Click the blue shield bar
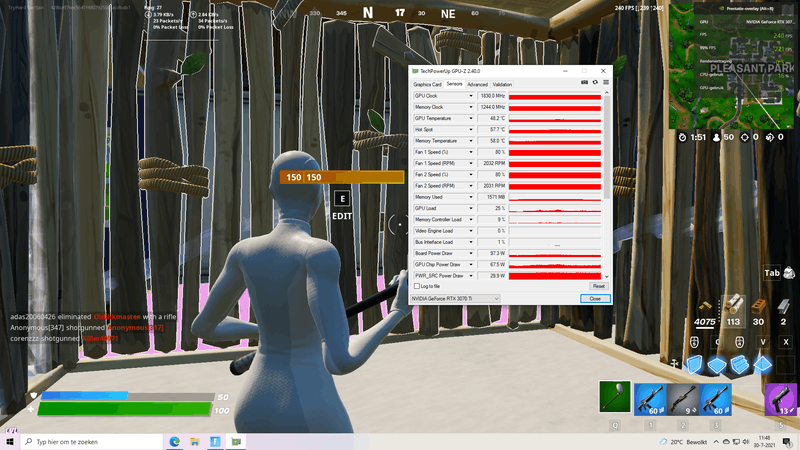The height and width of the screenshot is (450, 800). 85,395
